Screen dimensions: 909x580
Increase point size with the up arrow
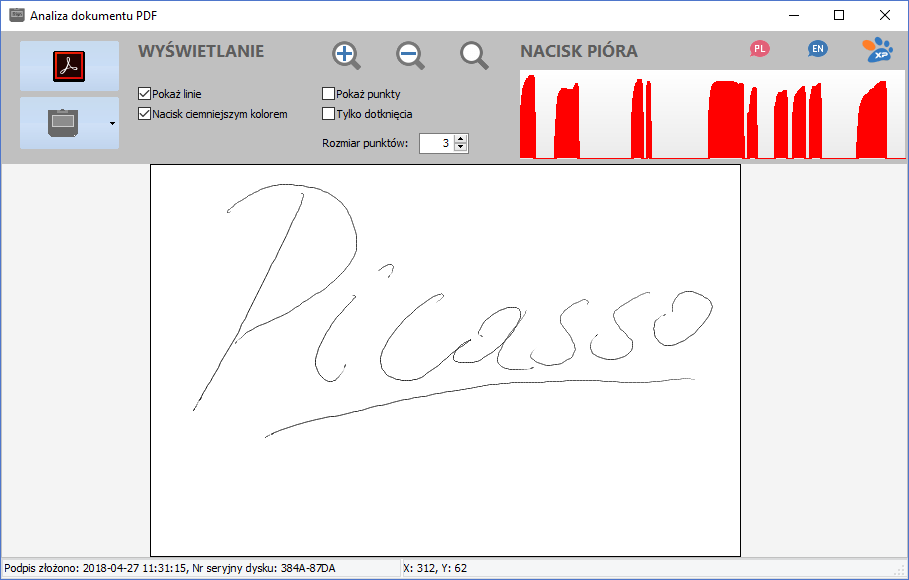[x=461, y=139]
